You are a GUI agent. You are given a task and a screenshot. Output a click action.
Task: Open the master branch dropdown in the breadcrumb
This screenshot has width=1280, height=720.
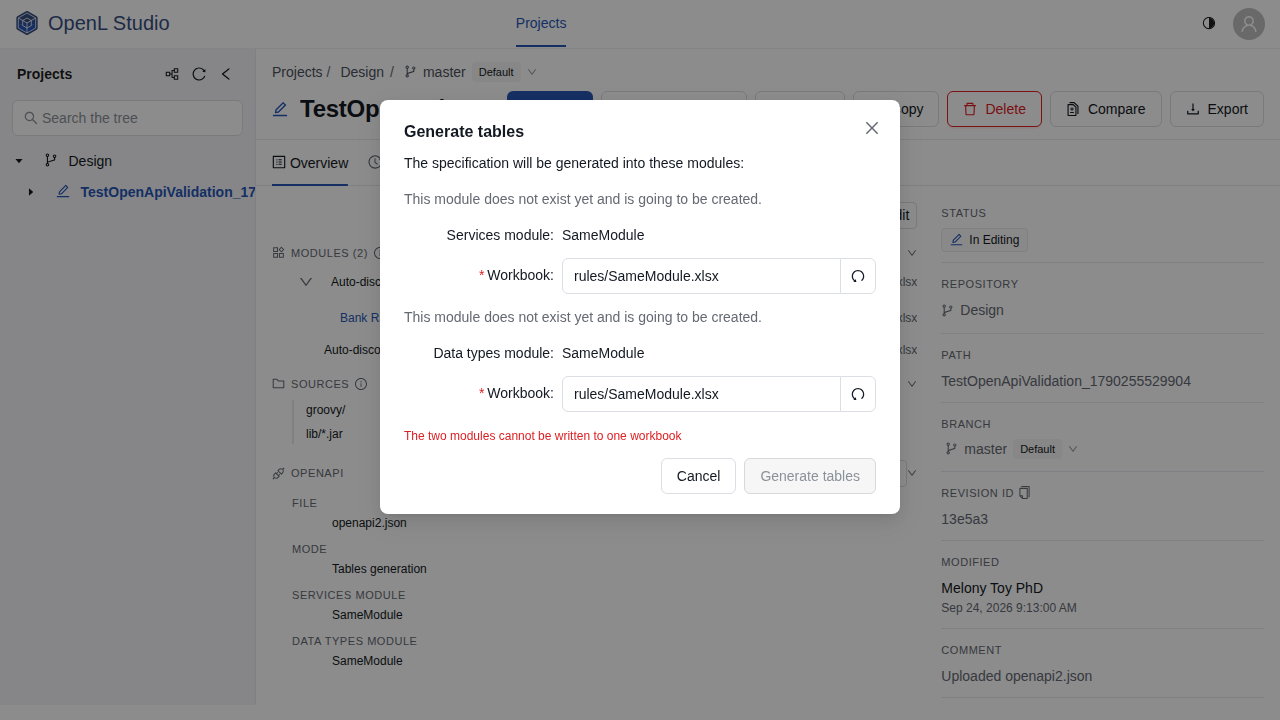click(532, 72)
